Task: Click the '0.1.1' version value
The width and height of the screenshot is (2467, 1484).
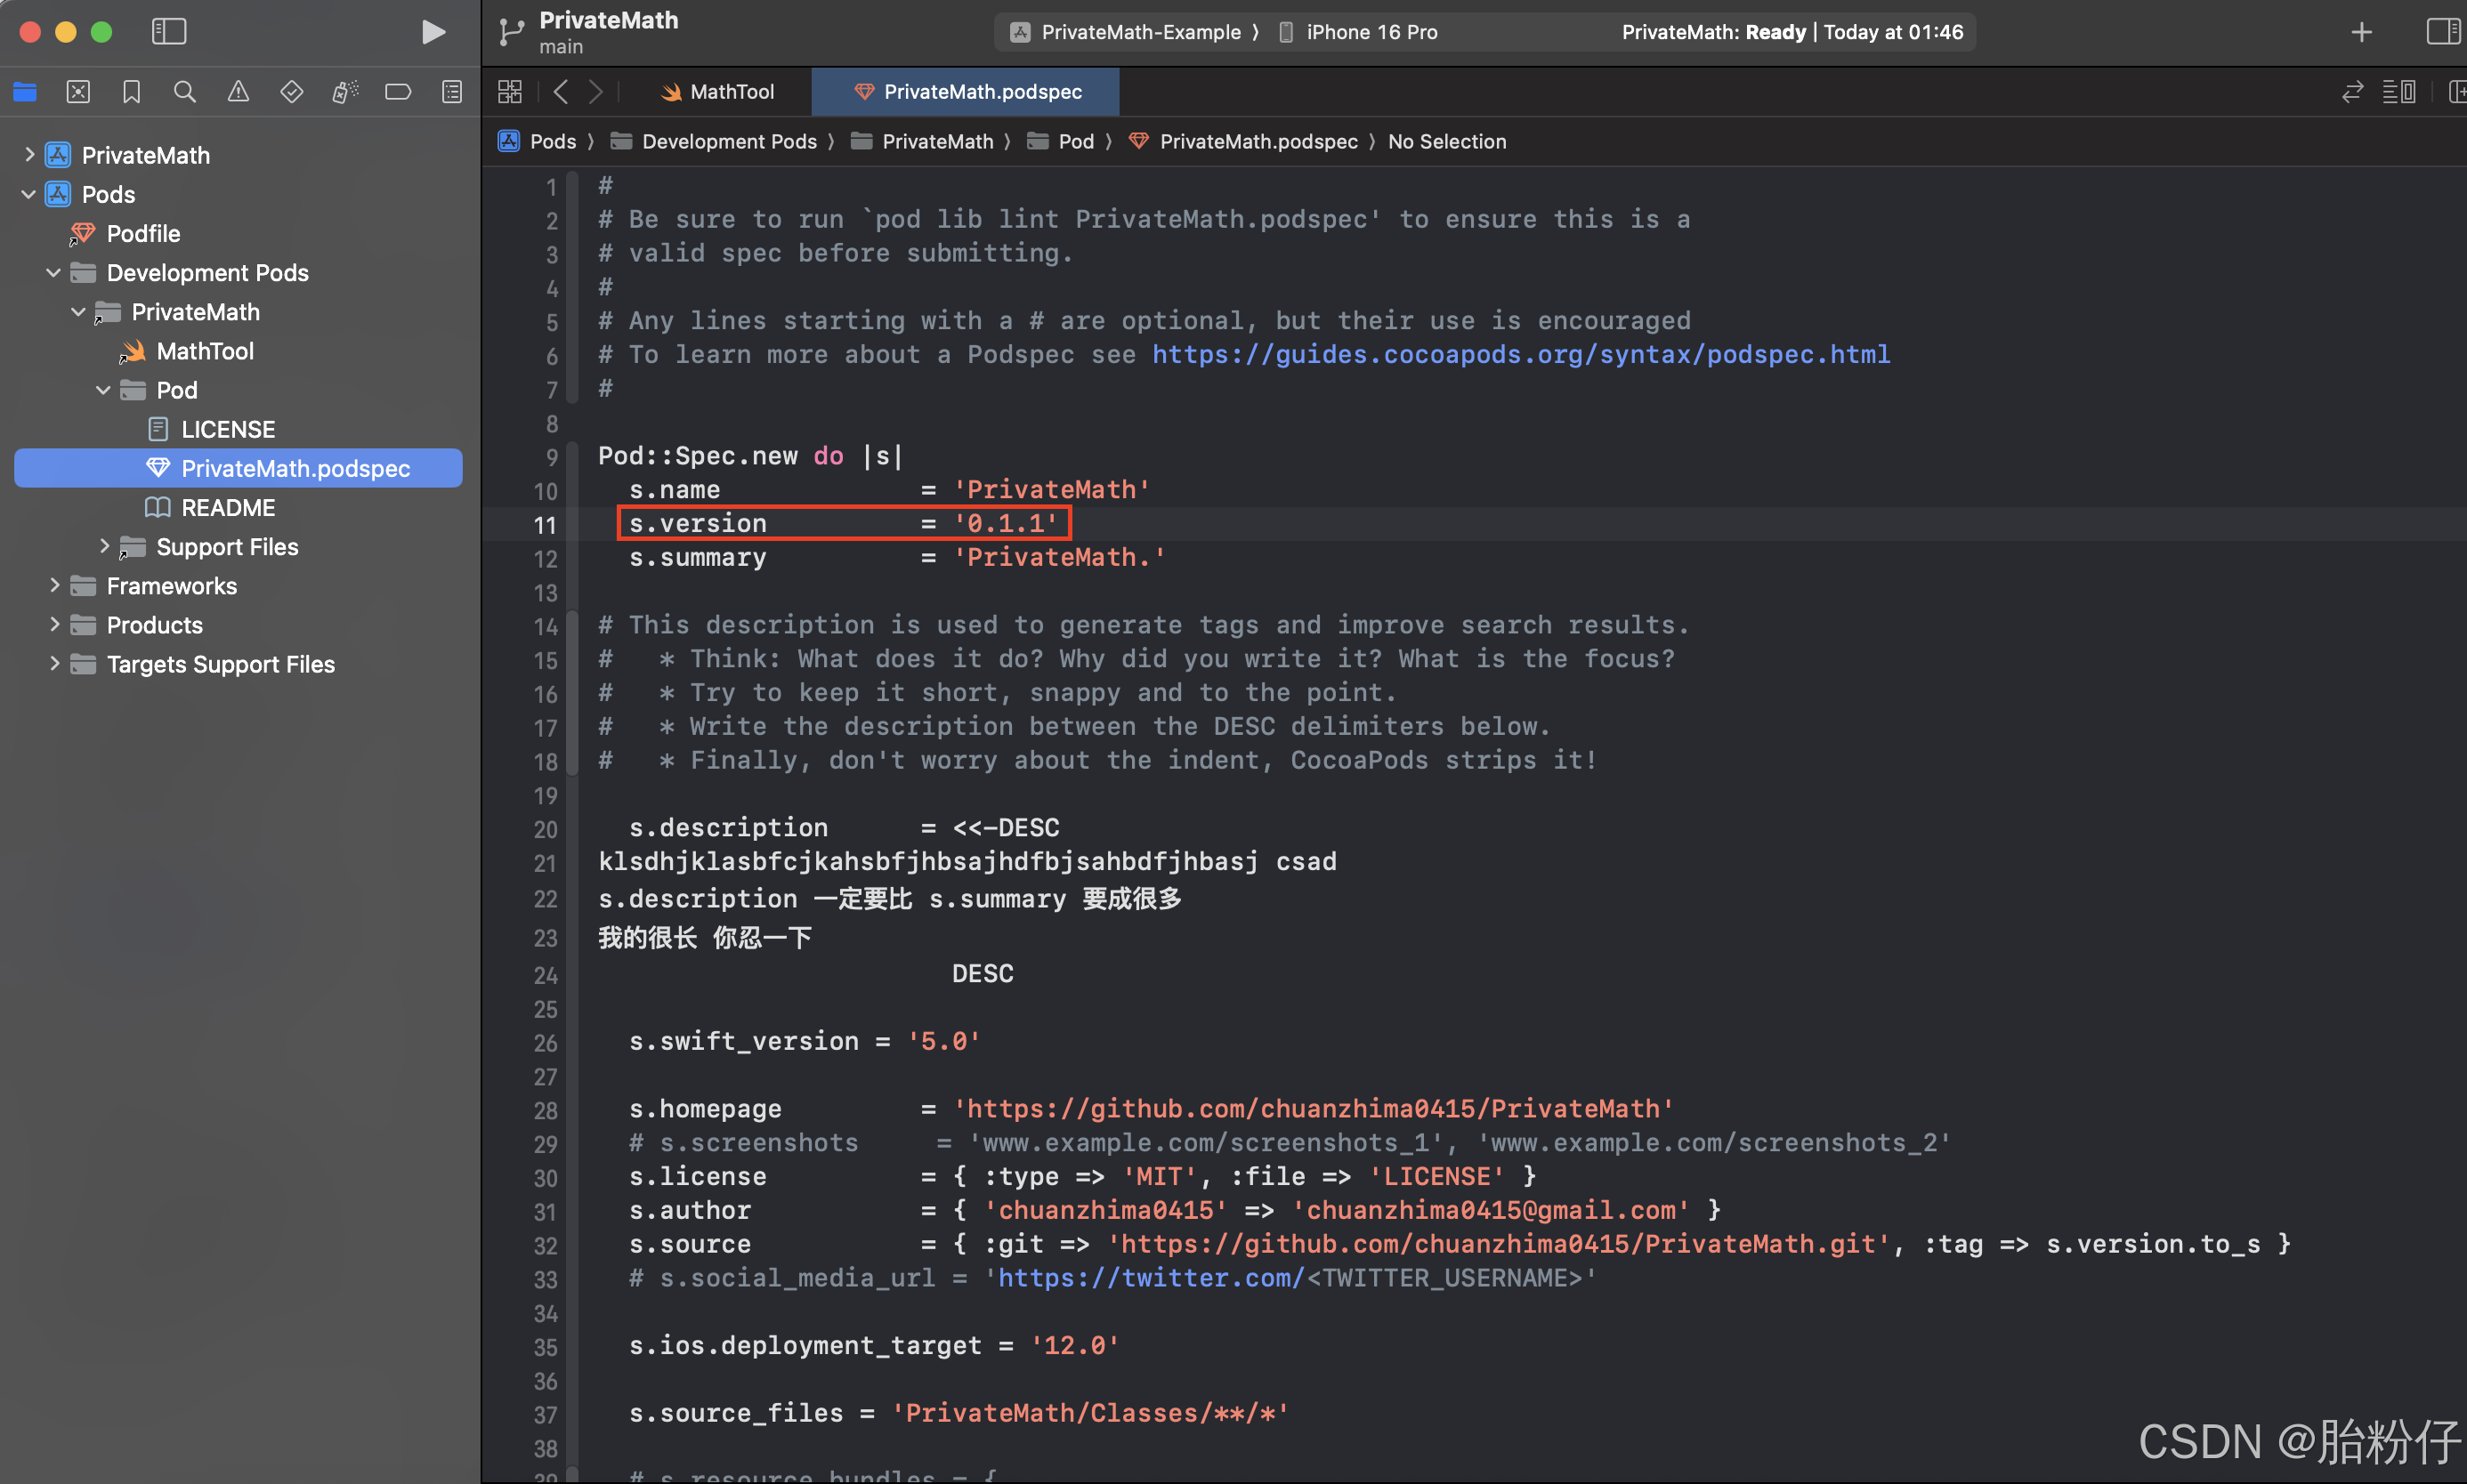Action: coord(1005,523)
